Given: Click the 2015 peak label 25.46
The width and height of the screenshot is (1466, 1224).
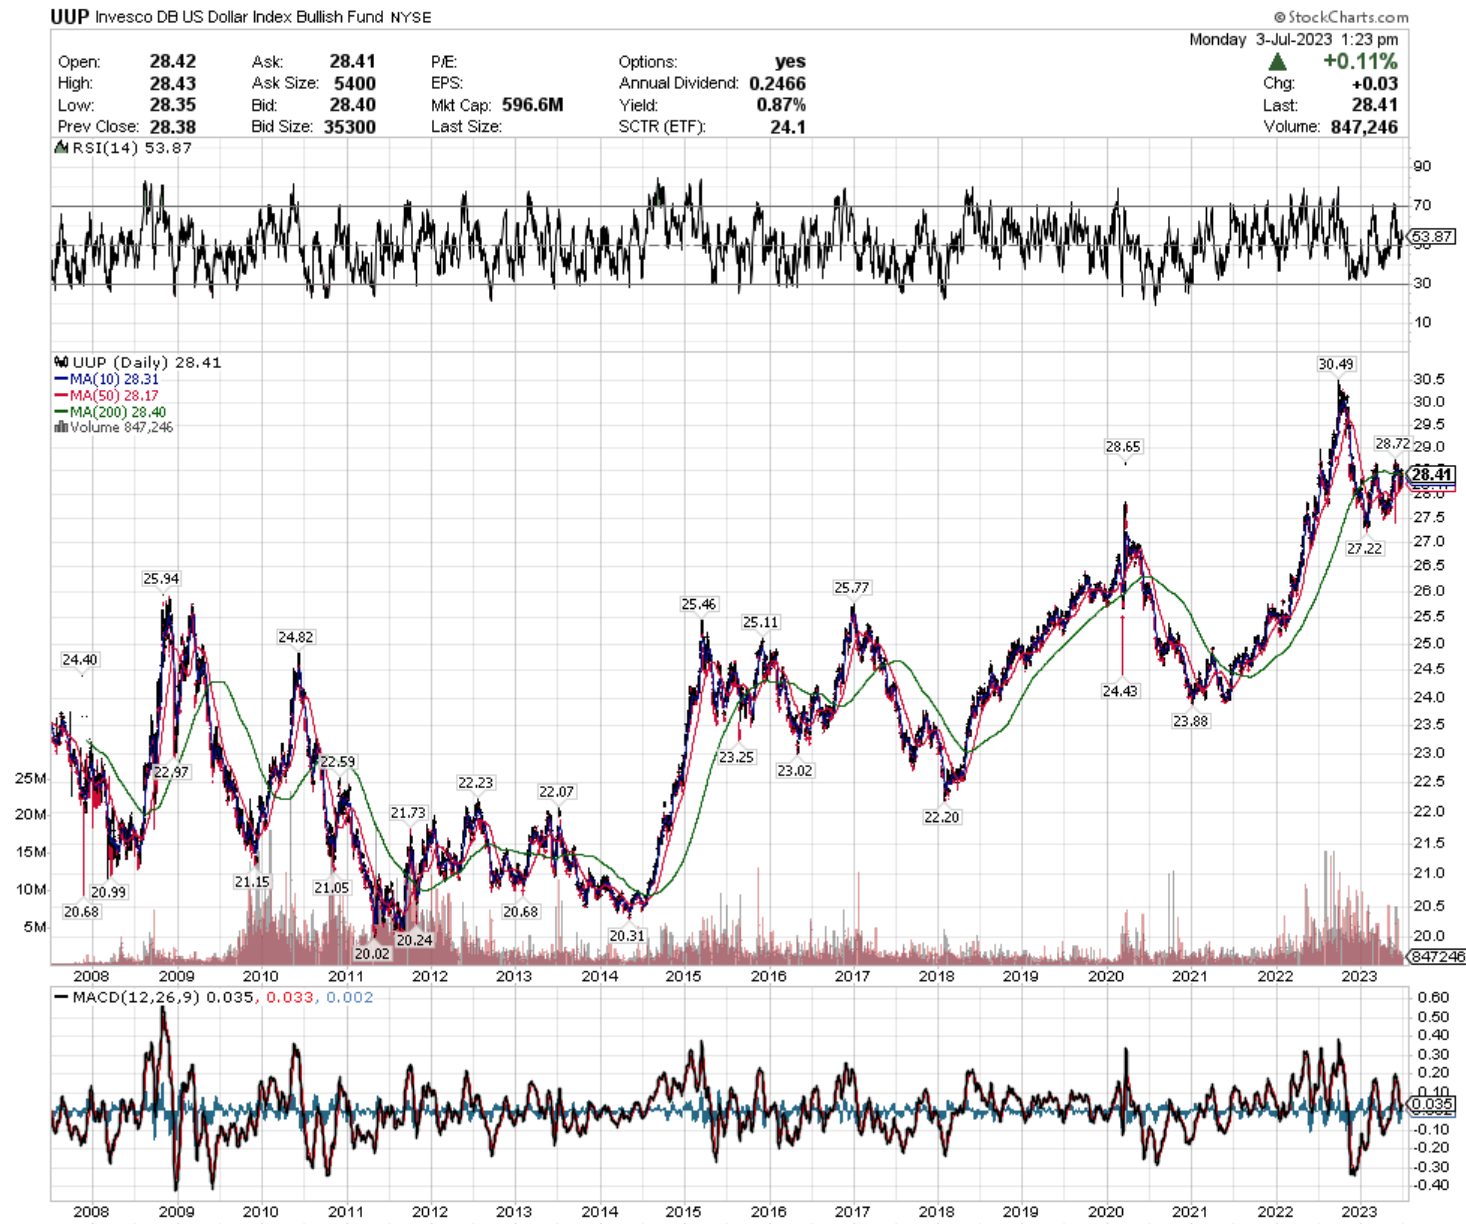Looking at the screenshot, I should point(699,604).
